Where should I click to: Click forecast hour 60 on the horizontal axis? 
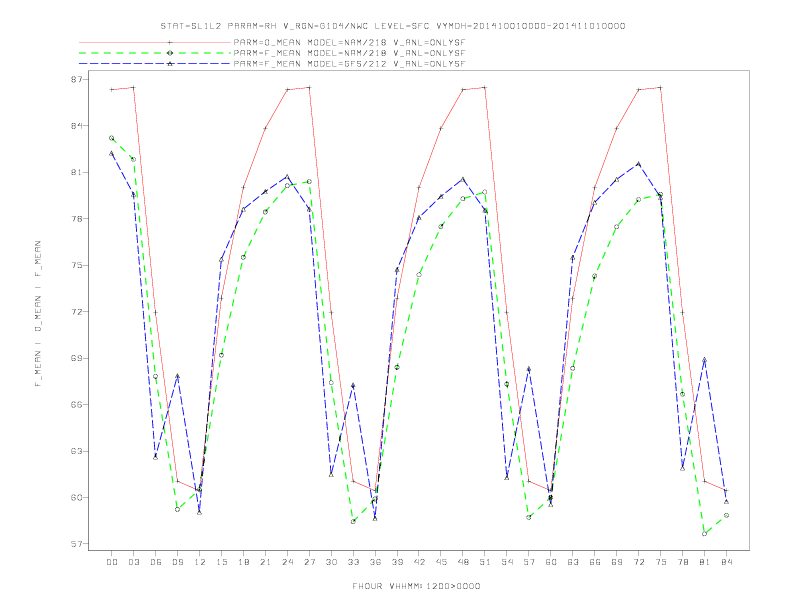click(x=551, y=562)
